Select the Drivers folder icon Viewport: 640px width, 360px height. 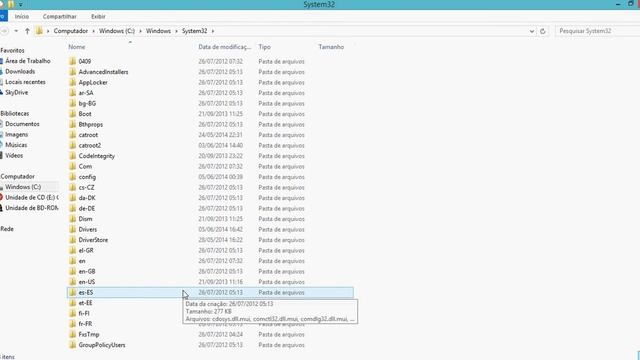[73, 229]
